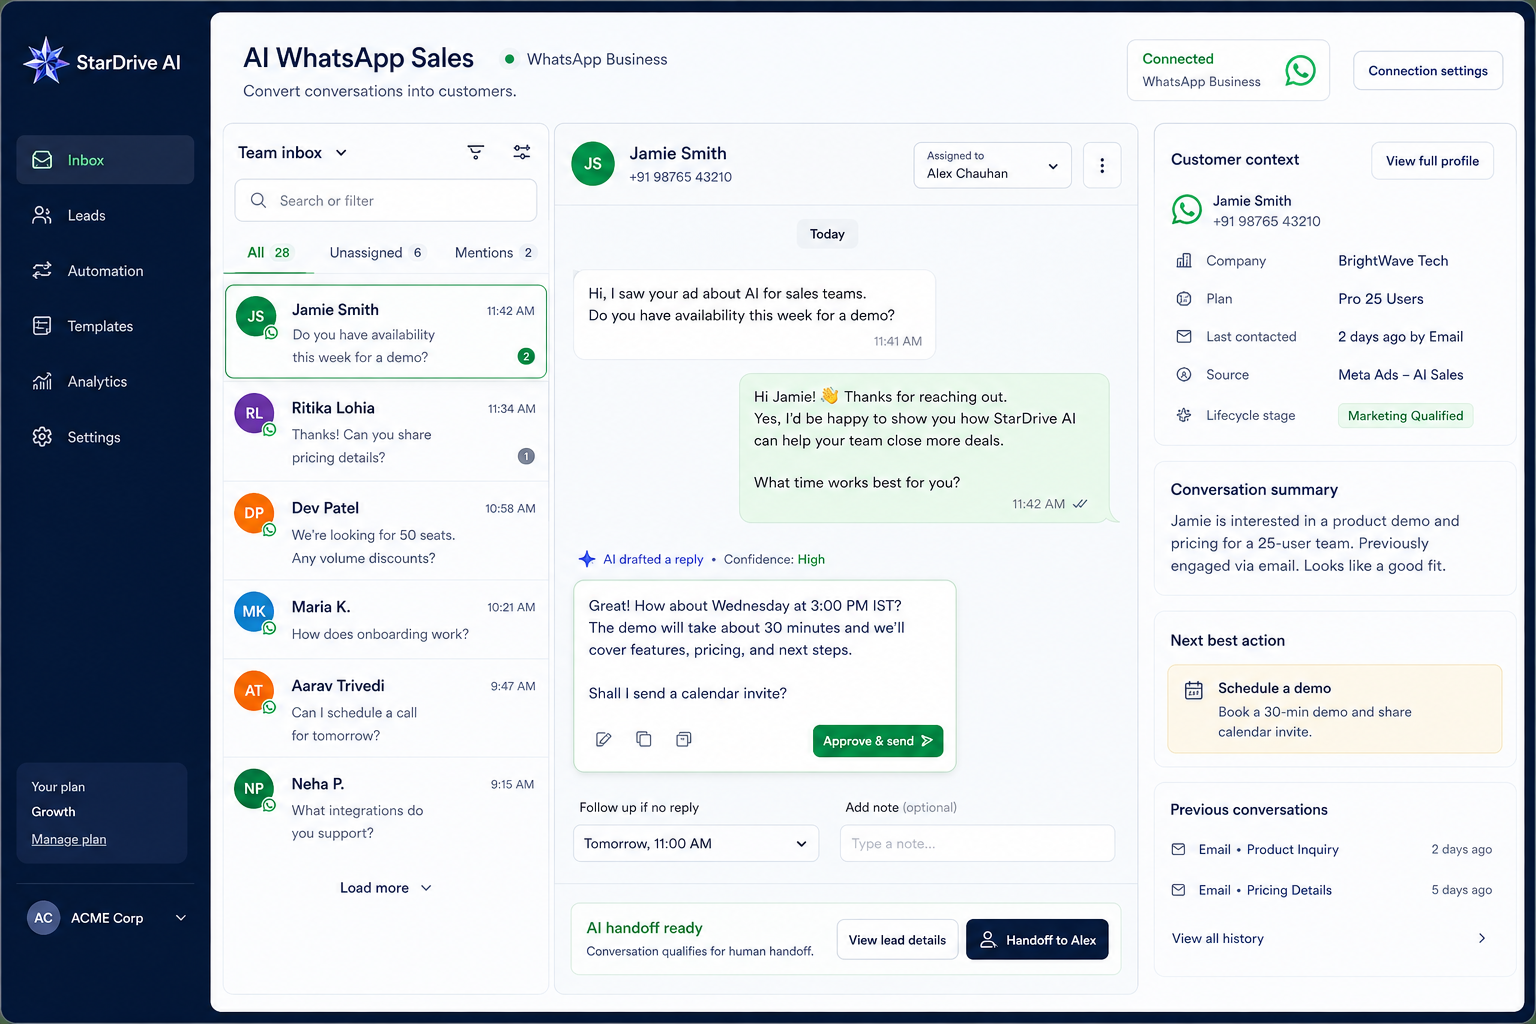Click the DP avatar of Dev Patel

tap(254, 513)
